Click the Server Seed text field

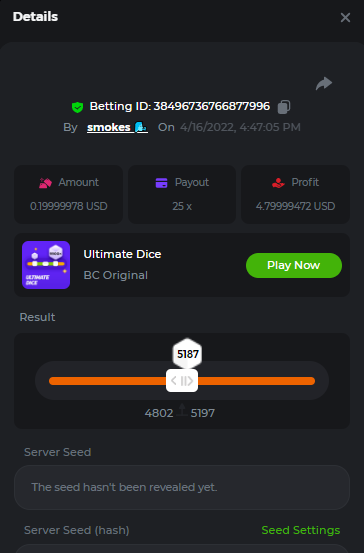tap(182, 487)
